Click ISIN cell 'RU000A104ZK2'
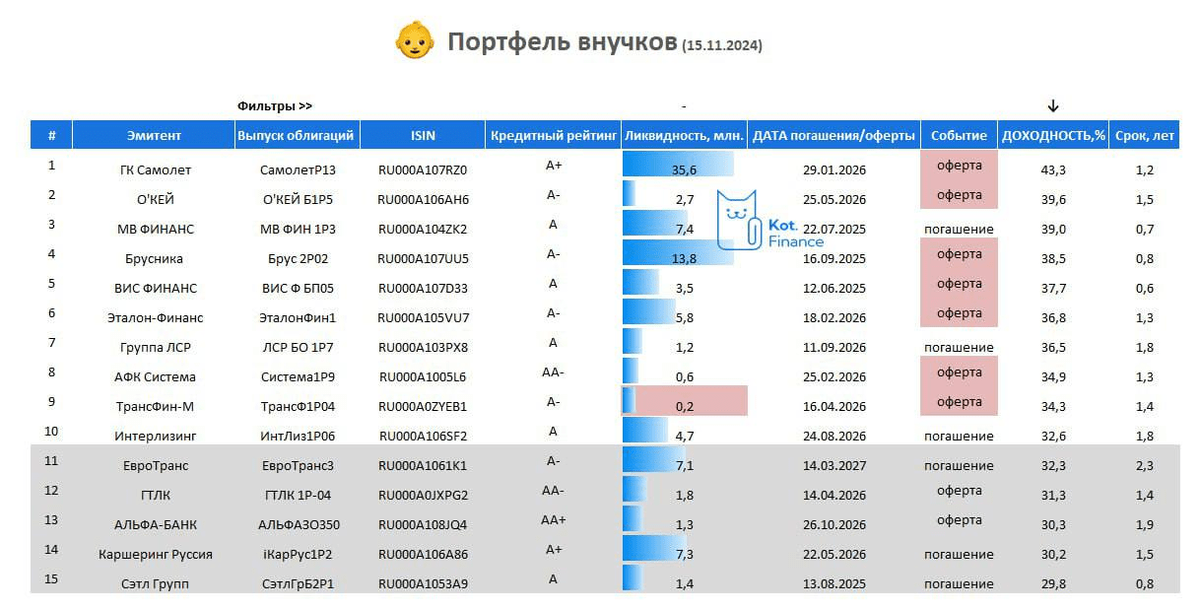 [423, 229]
